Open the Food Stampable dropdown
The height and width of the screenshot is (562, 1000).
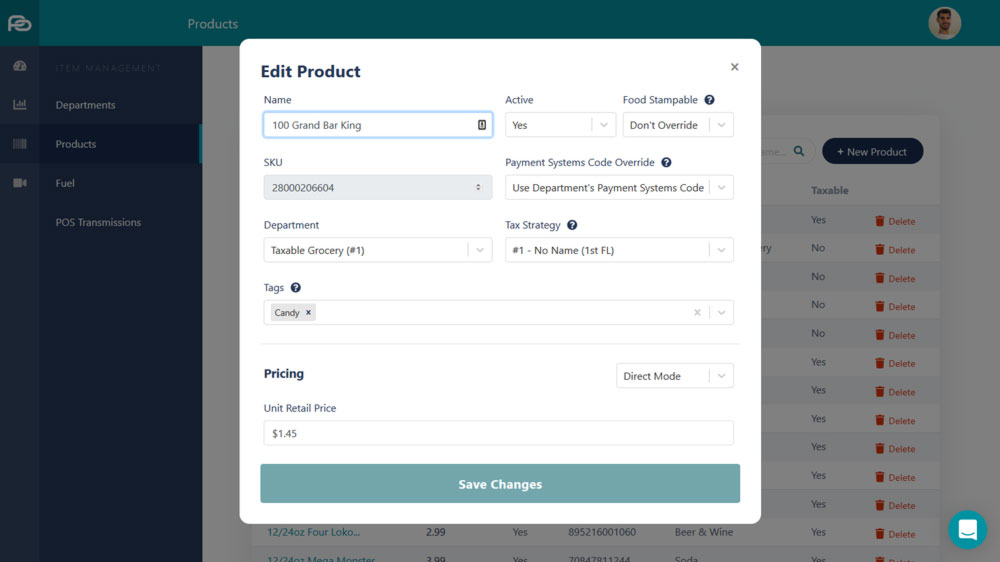coord(677,125)
